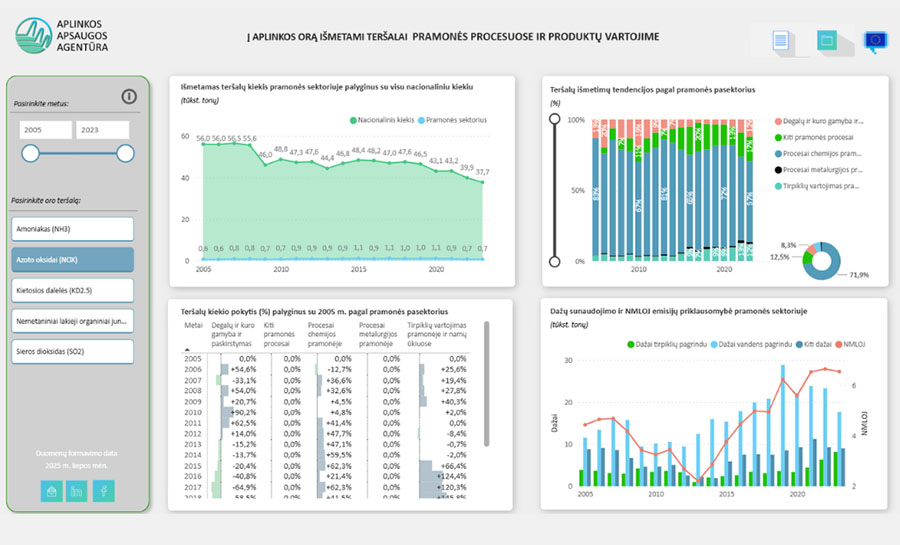Sort by Procesai metalurgijos pramonėje column header
This screenshot has width=900, height=545.
point(378,334)
